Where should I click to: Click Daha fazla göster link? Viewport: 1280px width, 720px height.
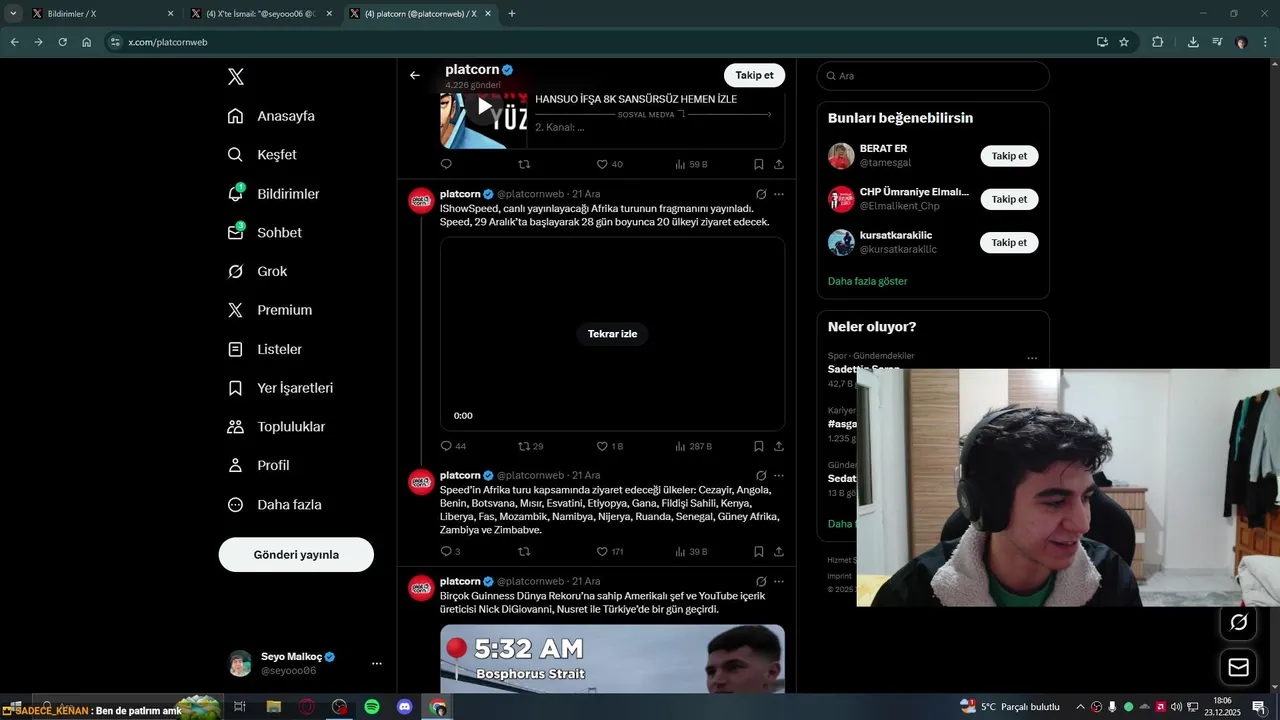click(867, 281)
